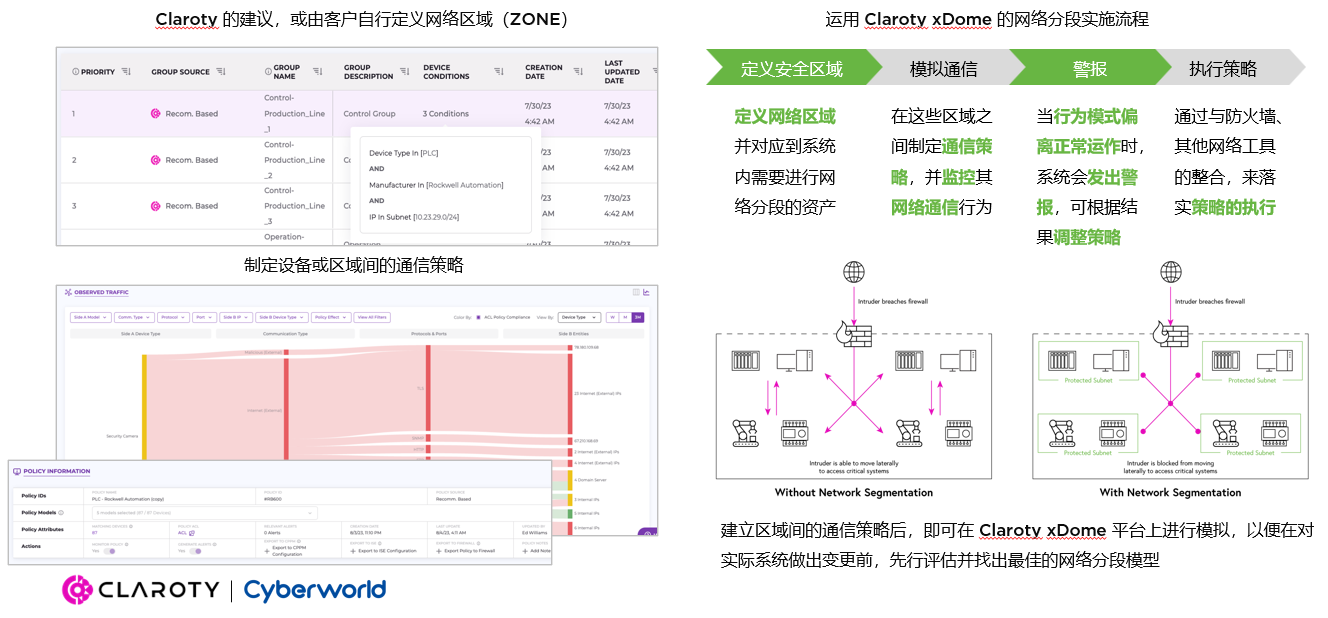Open the View By Device Type dropdown
The image size is (1328, 618).
click(580, 317)
